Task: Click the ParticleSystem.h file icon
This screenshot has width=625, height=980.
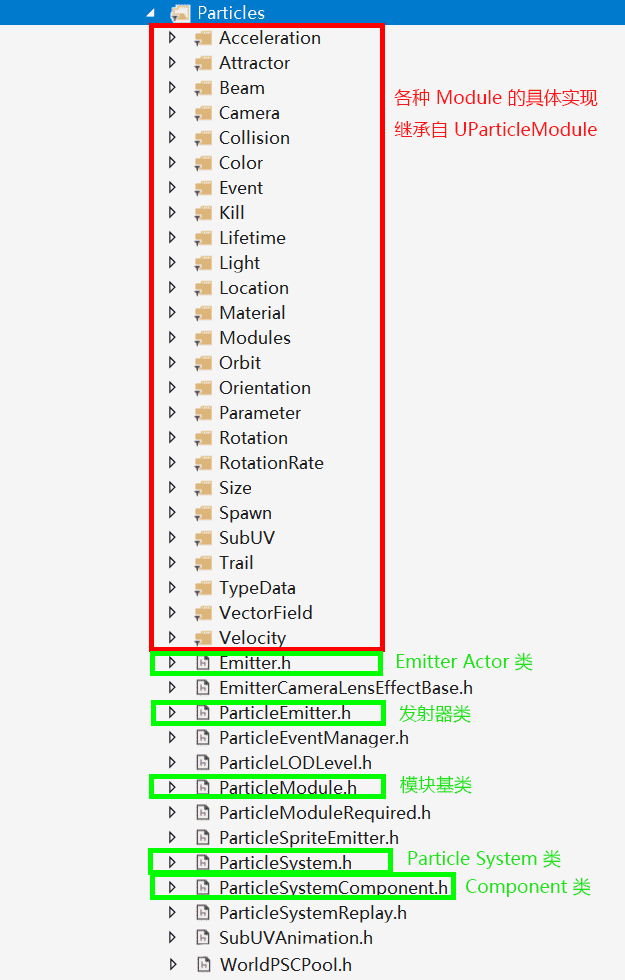Action: [203, 862]
